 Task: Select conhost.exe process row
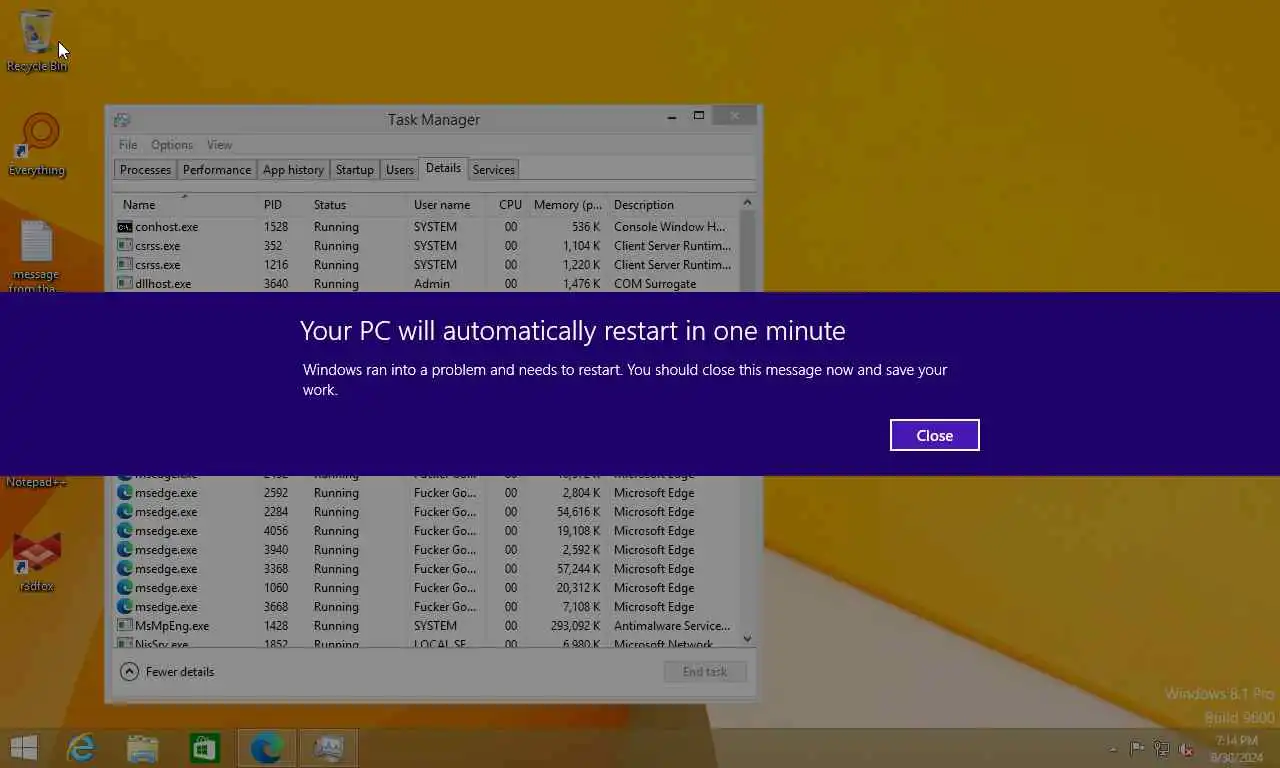pos(427,227)
